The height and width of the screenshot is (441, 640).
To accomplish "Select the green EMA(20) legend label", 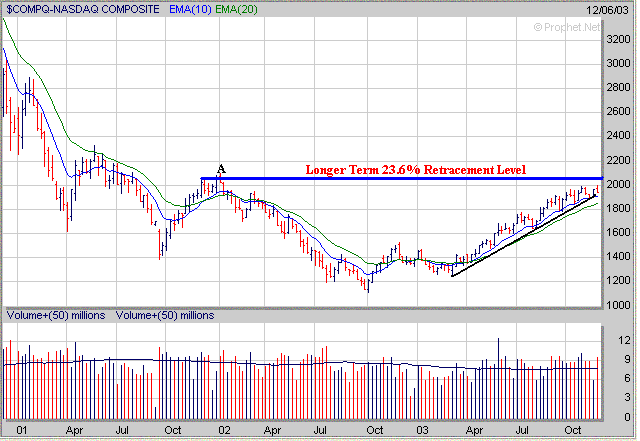I will pos(236,9).
